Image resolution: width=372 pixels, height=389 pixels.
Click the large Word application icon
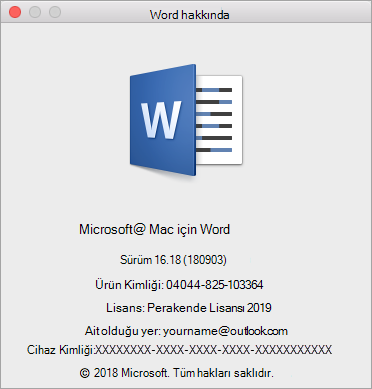click(x=186, y=120)
